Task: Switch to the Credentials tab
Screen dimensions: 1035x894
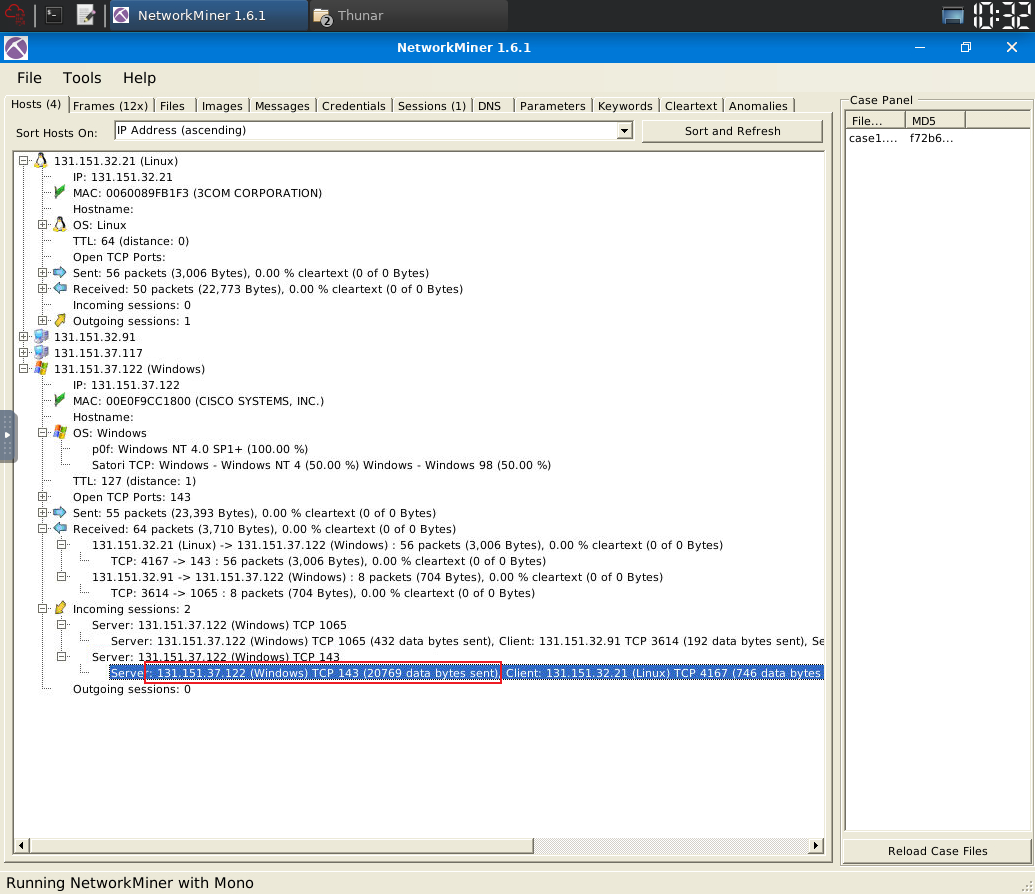Action: click(353, 106)
